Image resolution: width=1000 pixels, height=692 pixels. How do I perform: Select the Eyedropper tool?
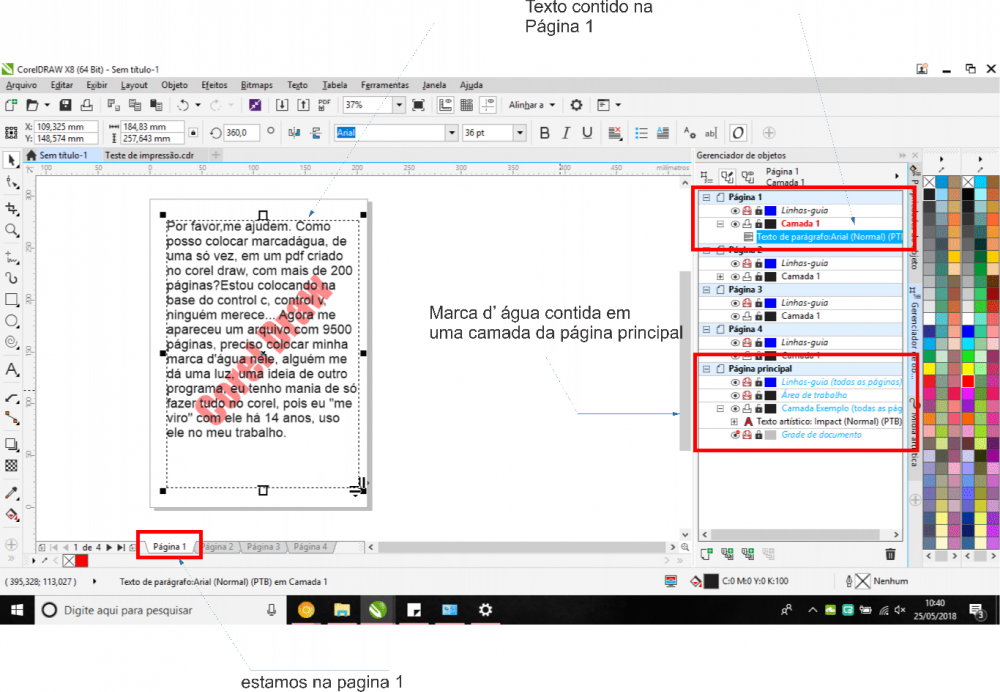(12, 493)
